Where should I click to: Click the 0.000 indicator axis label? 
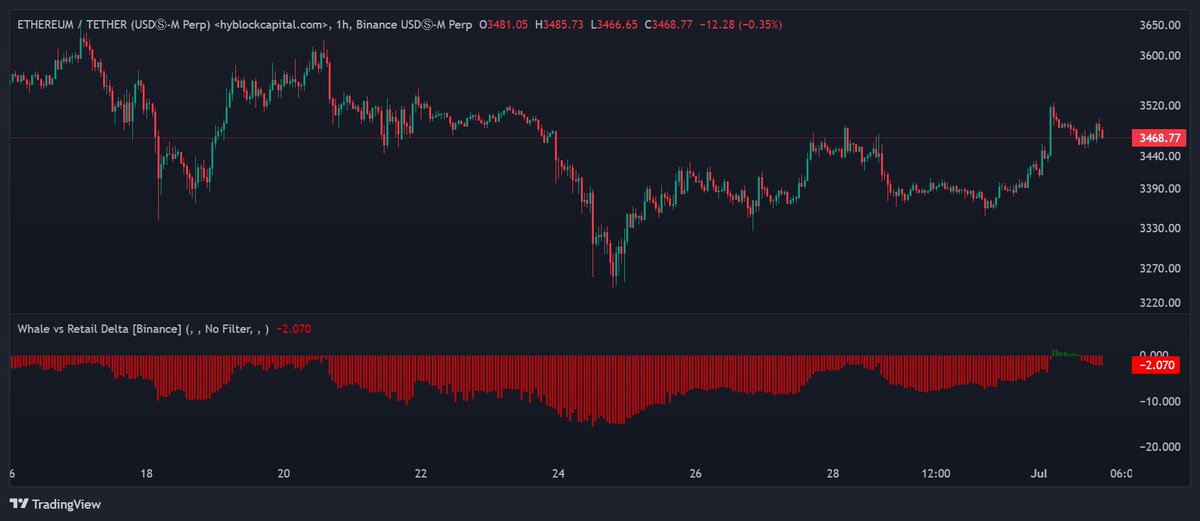[1156, 355]
